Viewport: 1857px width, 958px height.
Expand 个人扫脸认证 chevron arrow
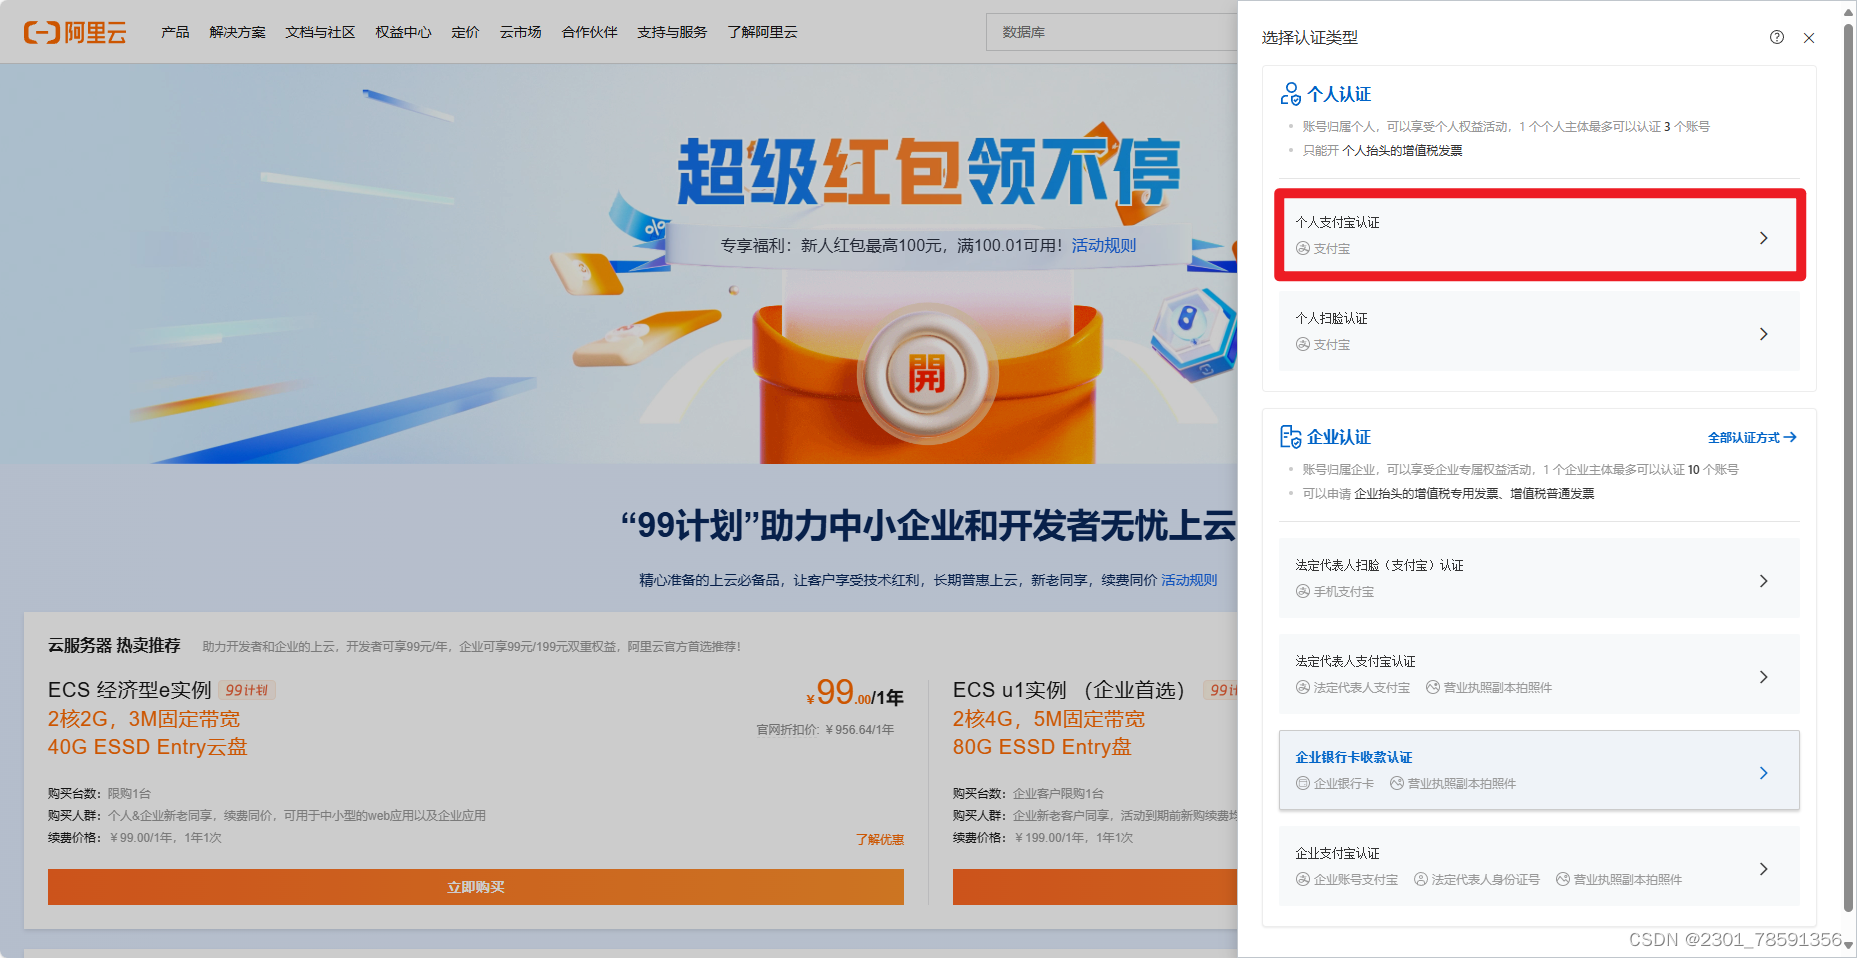(1763, 334)
